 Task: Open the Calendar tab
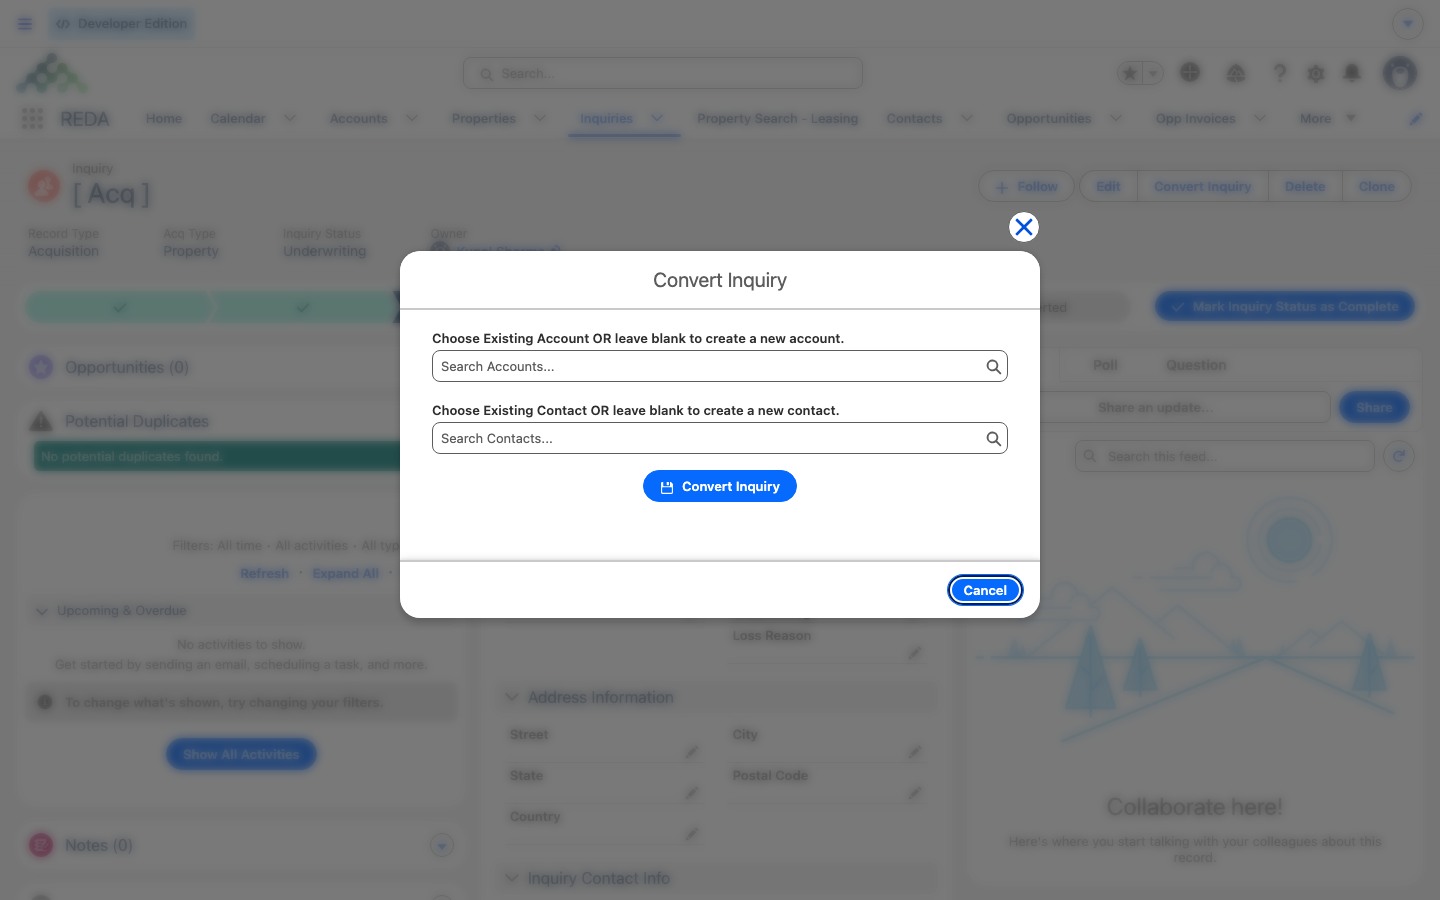[238, 119]
